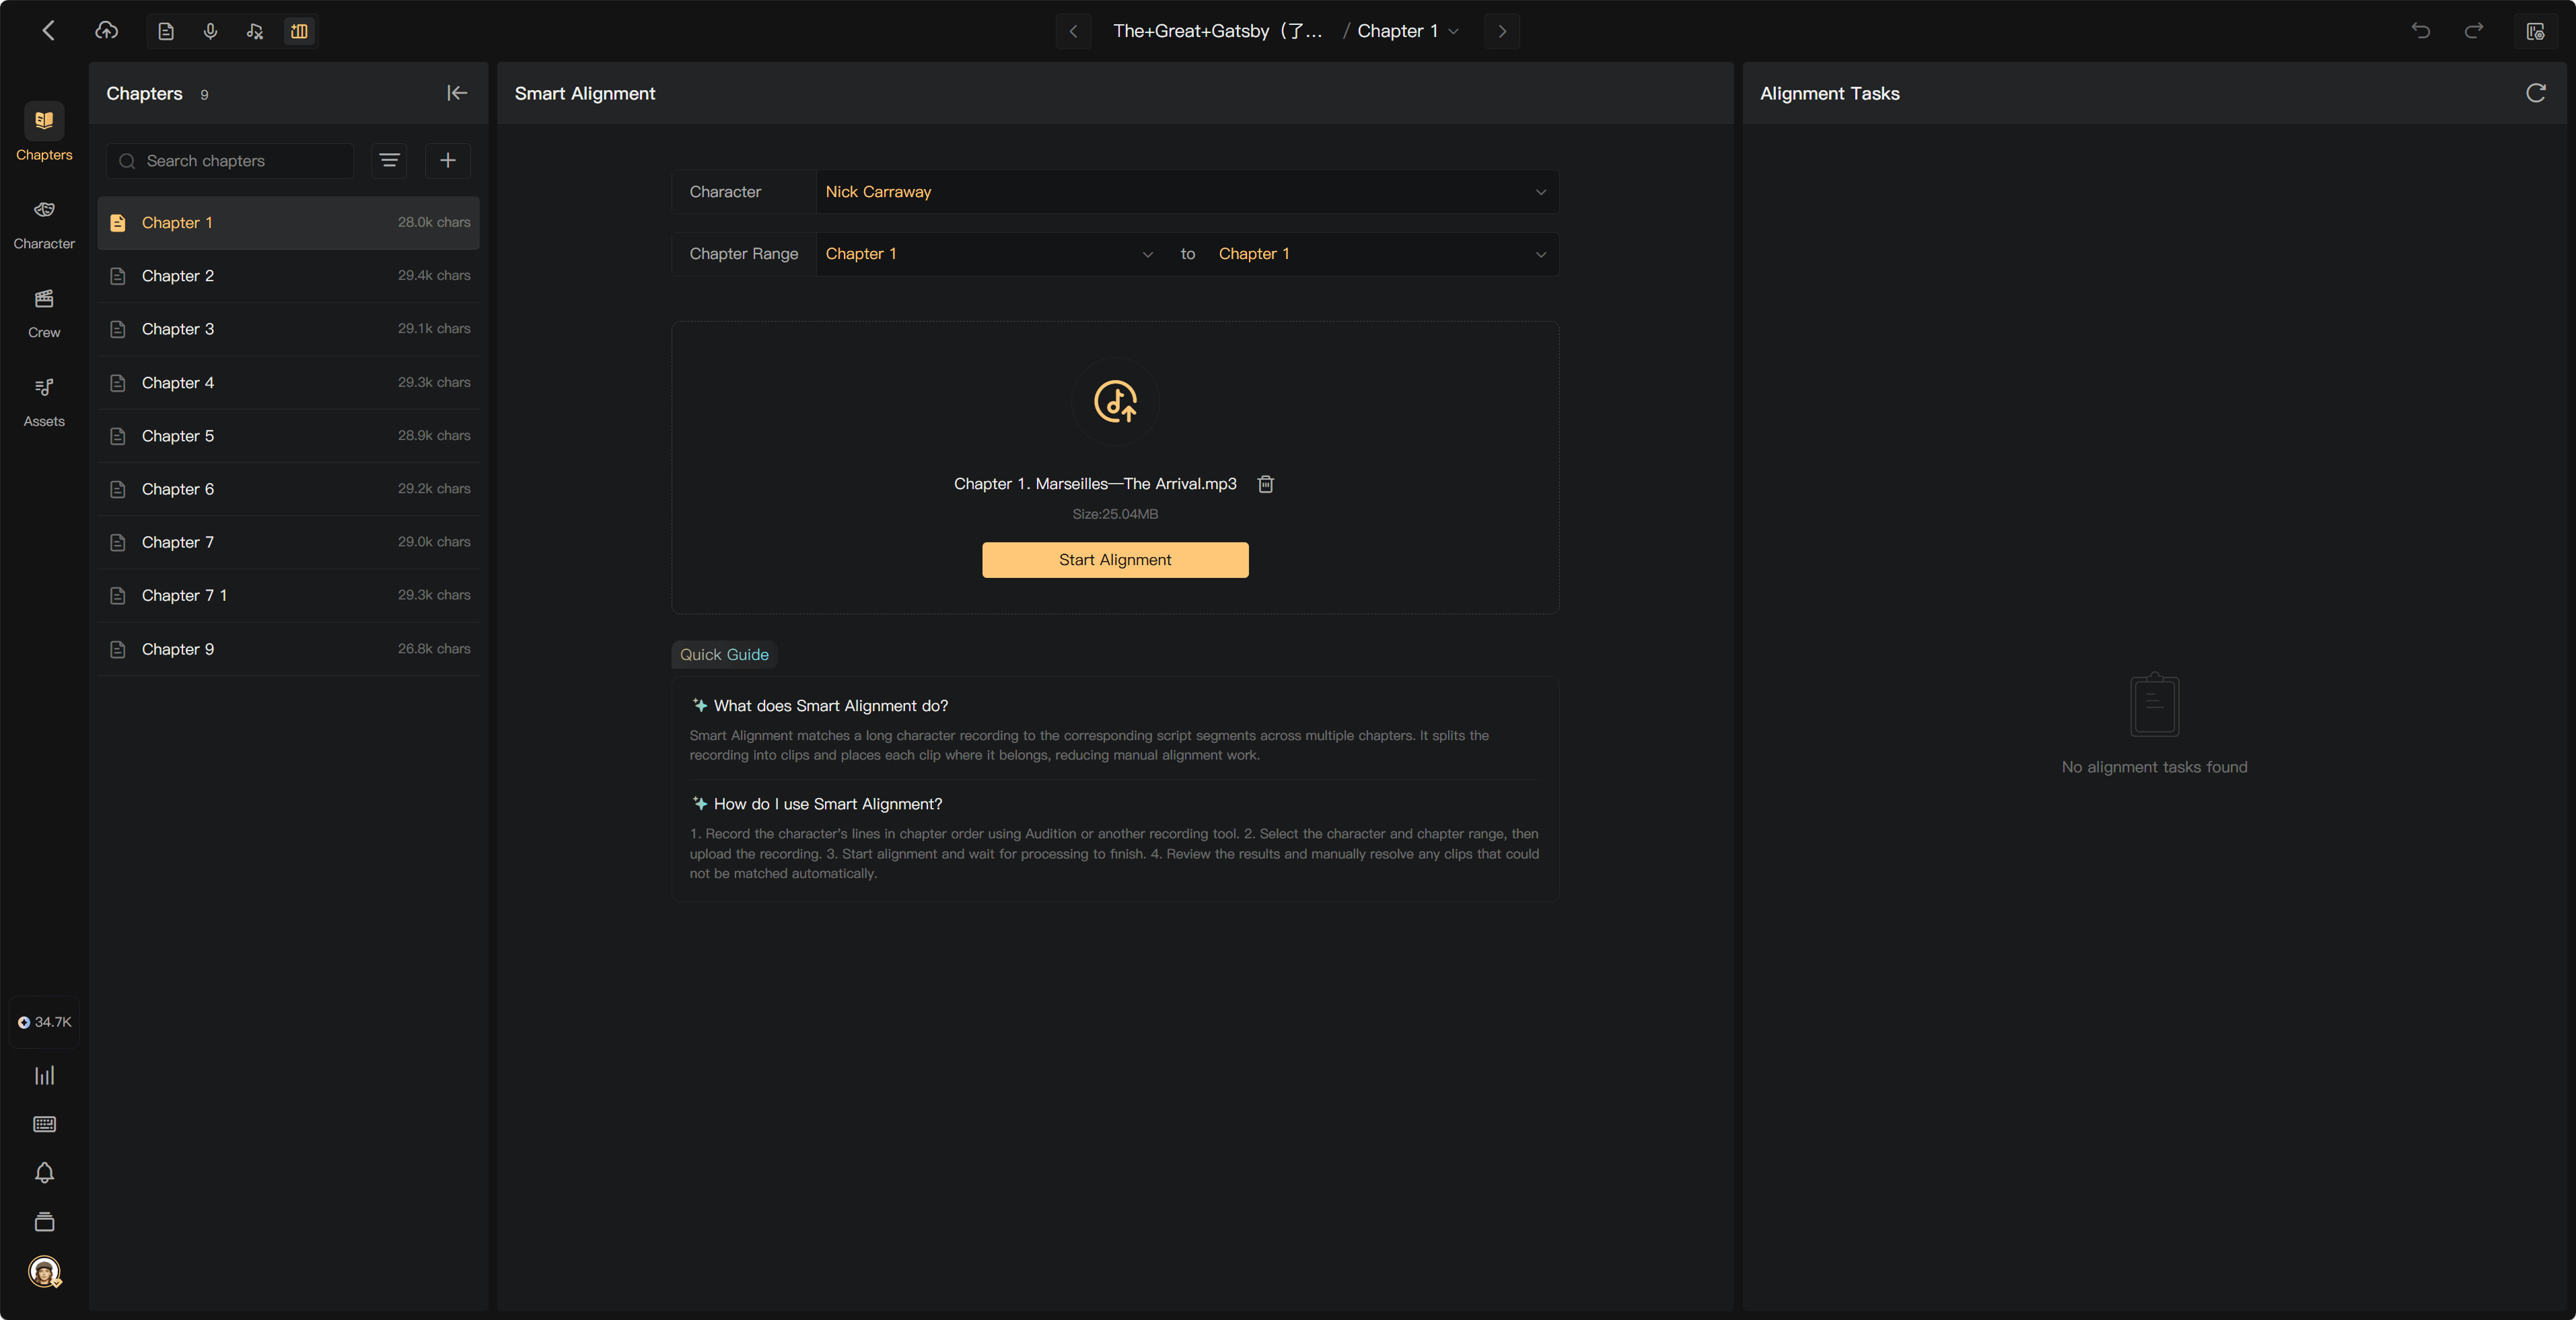The height and width of the screenshot is (1320, 2576).
Task: Open the 34.7K credits balance
Action: [x=44, y=1022]
